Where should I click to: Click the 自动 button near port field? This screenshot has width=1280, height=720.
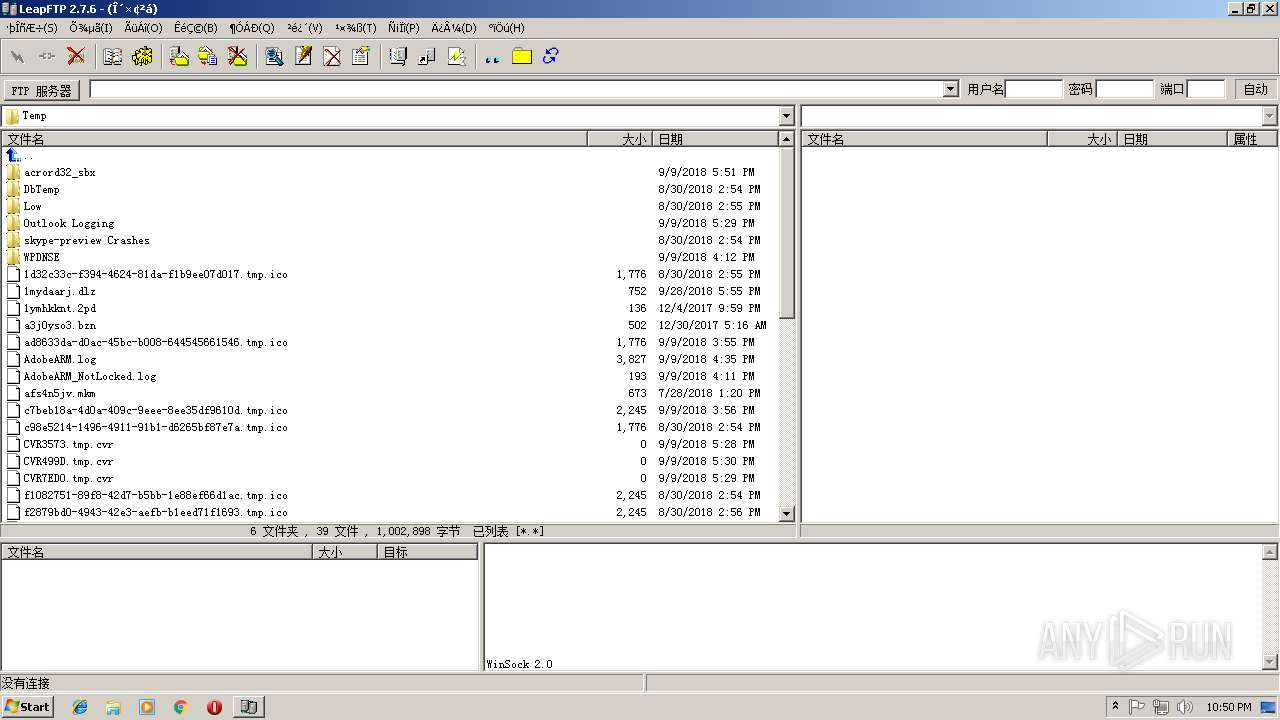tap(1255, 89)
